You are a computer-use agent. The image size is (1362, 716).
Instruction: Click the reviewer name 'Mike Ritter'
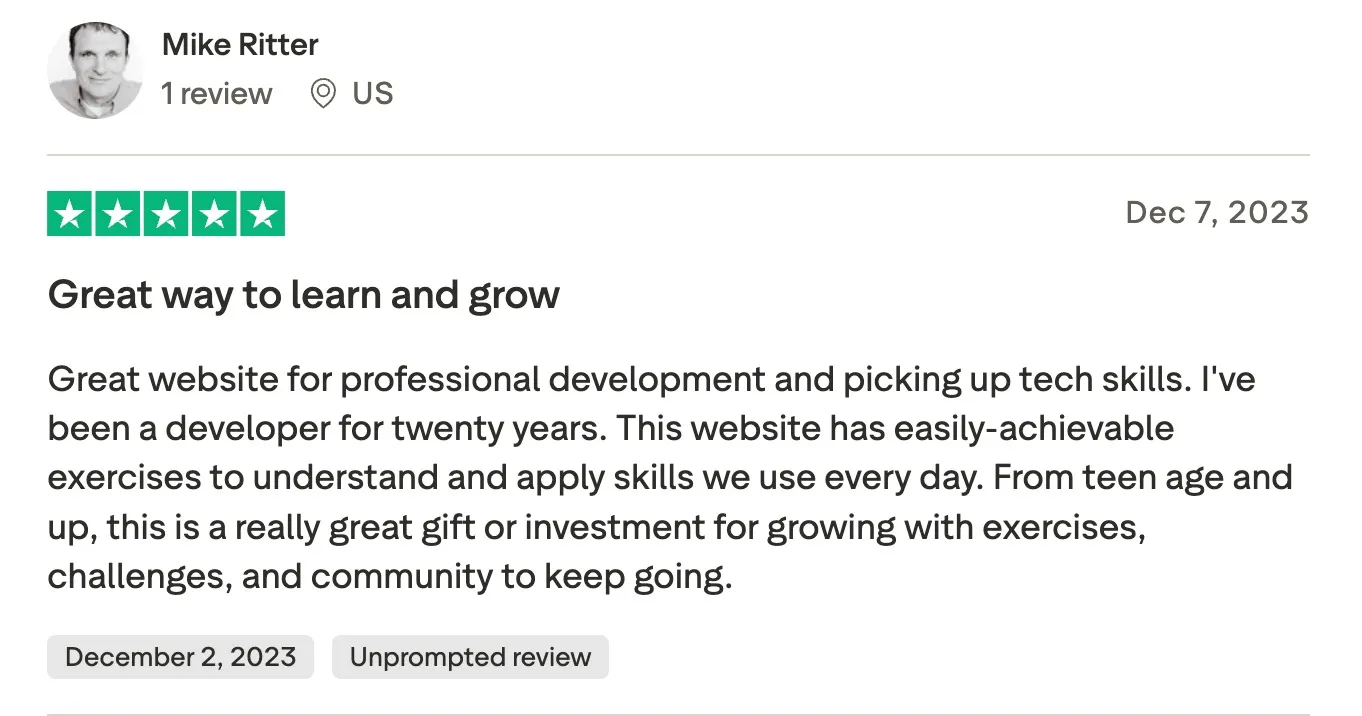click(239, 44)
